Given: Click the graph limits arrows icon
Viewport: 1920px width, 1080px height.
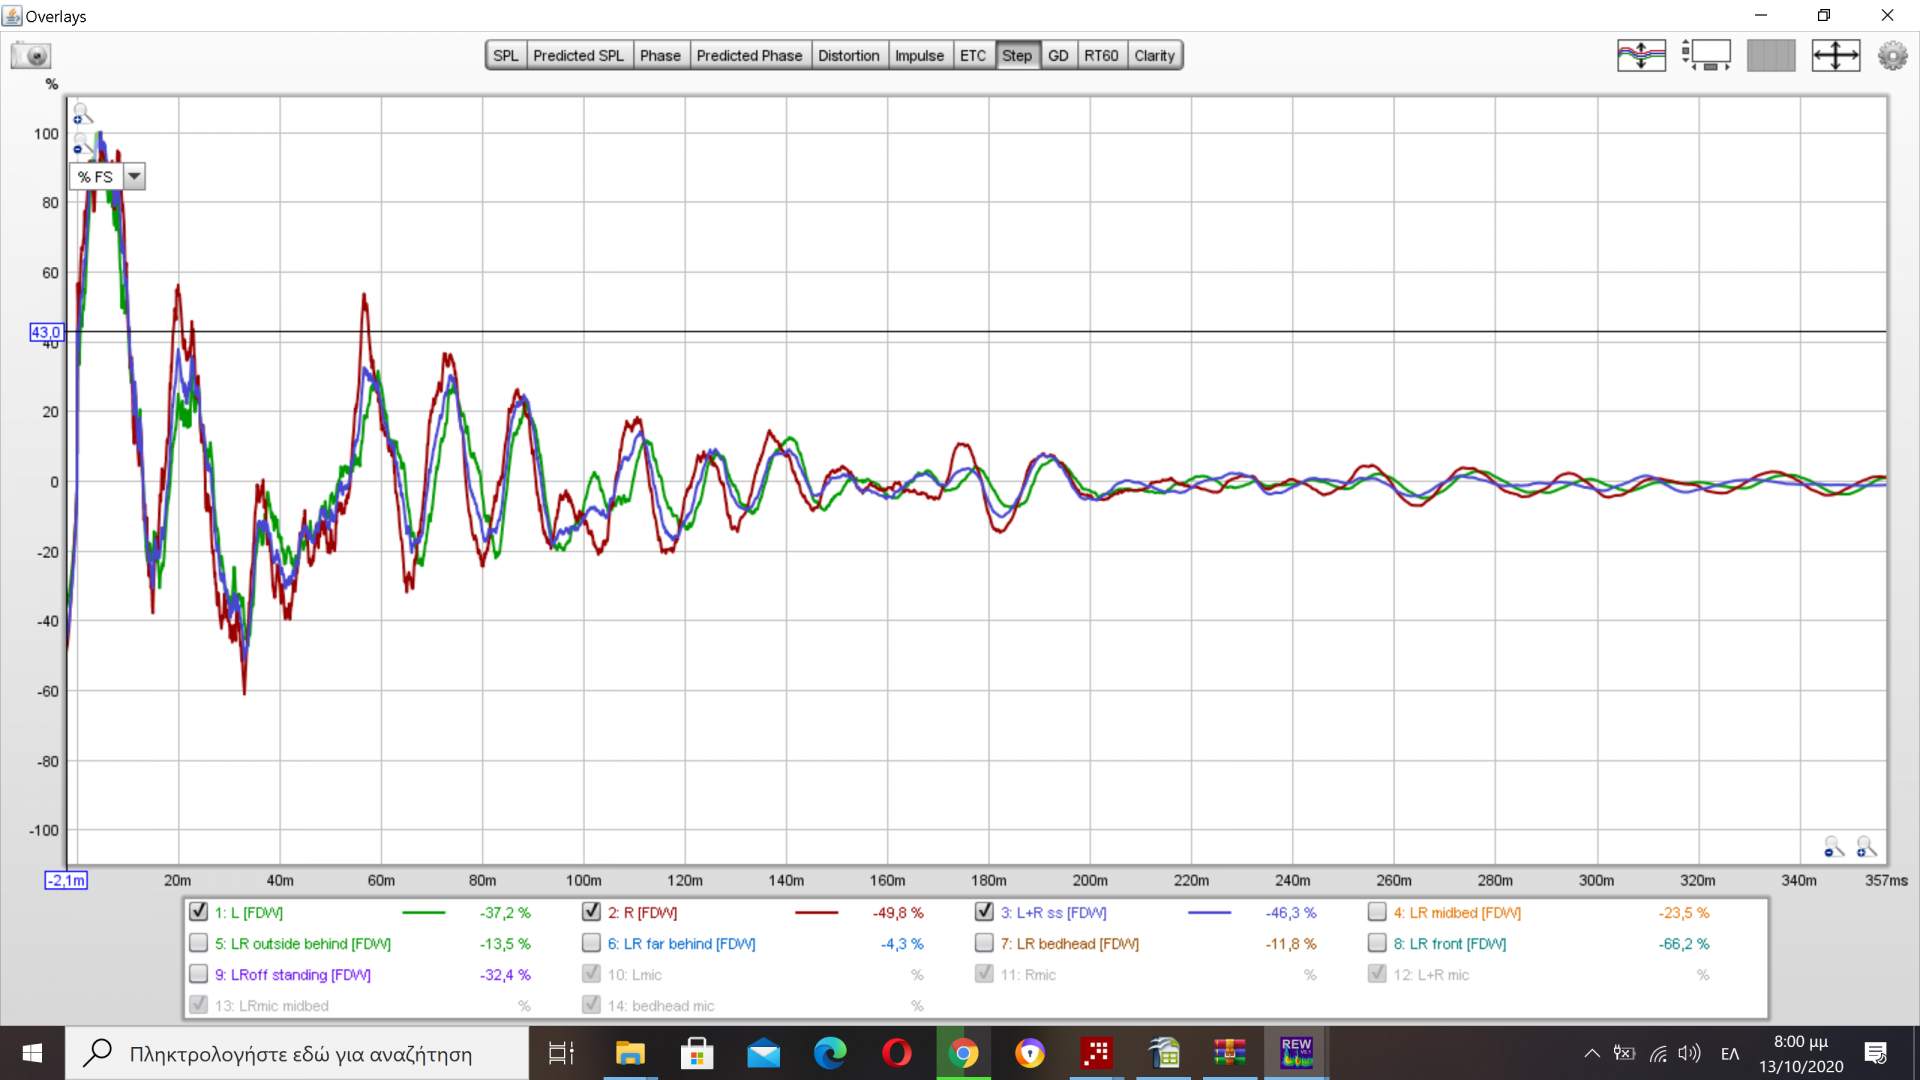Looking at the screenshot, I should pos(1836,55).
